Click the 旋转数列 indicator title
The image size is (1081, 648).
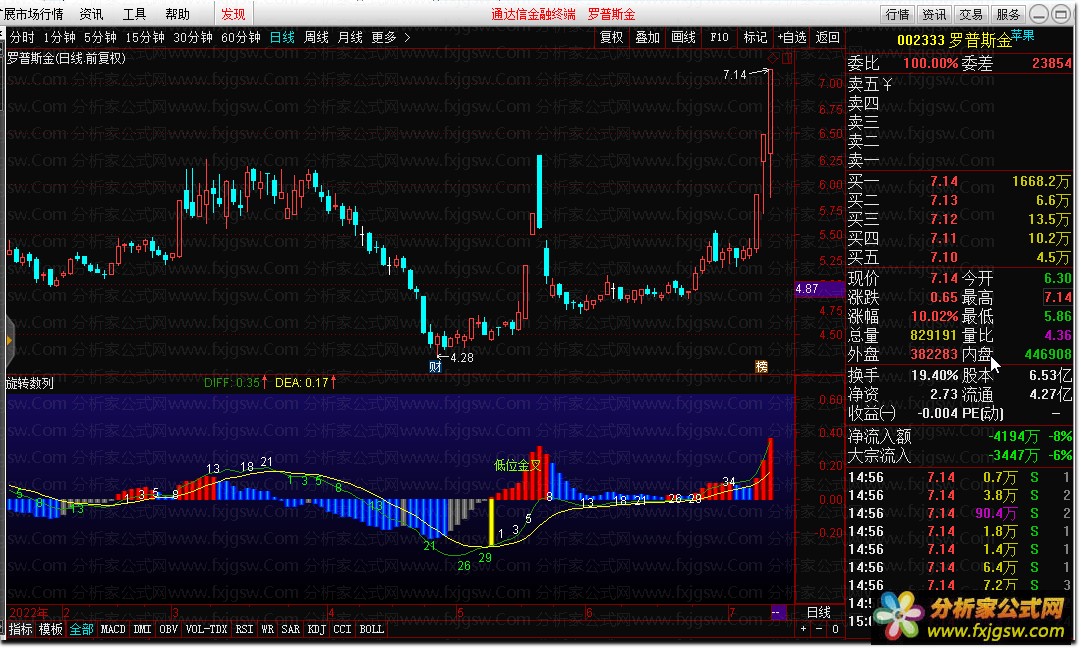[x=30, y=383]
